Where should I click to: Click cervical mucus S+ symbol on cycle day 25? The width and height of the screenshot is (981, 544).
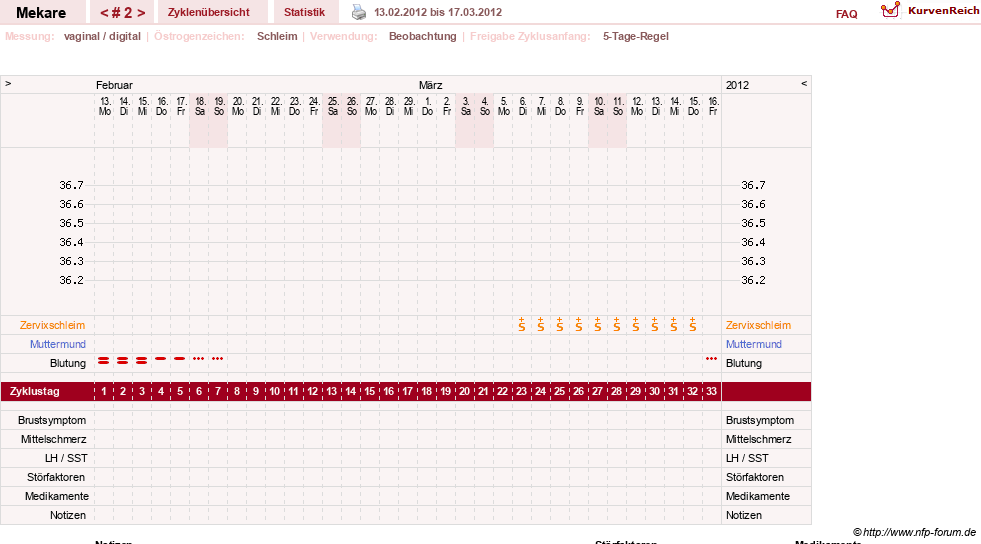click(560, 325)
